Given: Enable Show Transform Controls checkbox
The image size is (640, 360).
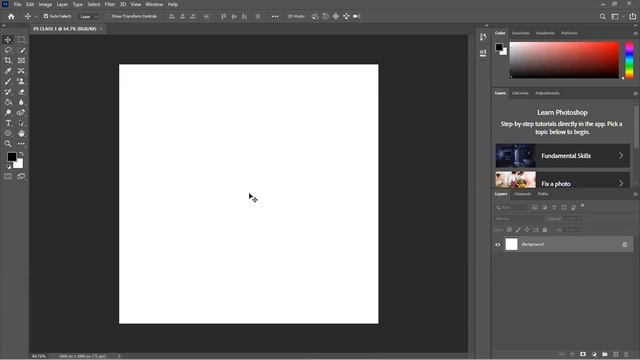Looking at the screenshot, I should 108,16.
